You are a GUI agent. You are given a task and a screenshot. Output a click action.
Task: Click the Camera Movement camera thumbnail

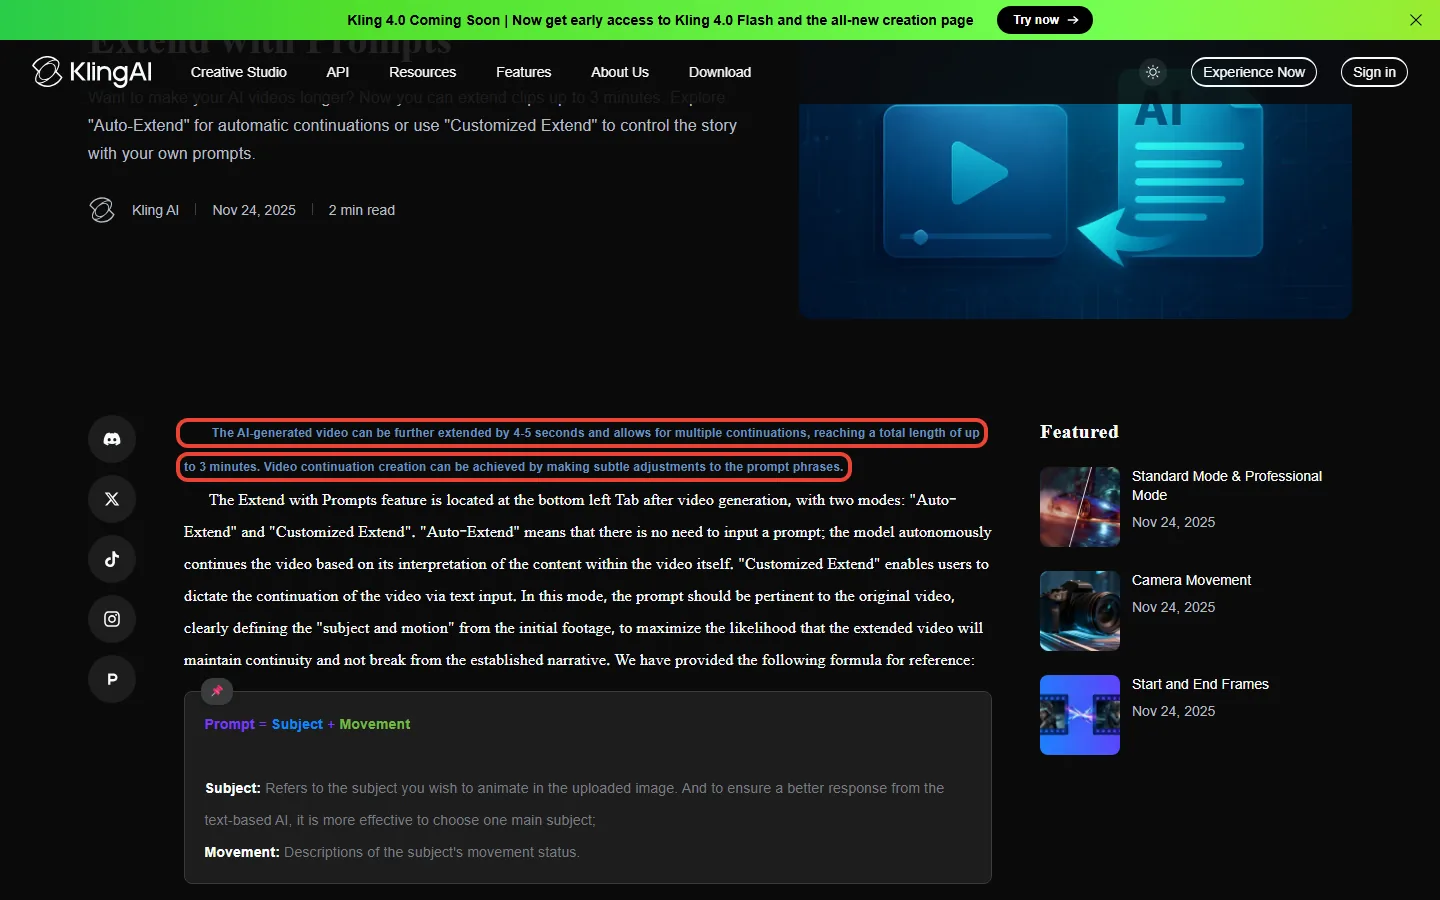click(1080, 611)
